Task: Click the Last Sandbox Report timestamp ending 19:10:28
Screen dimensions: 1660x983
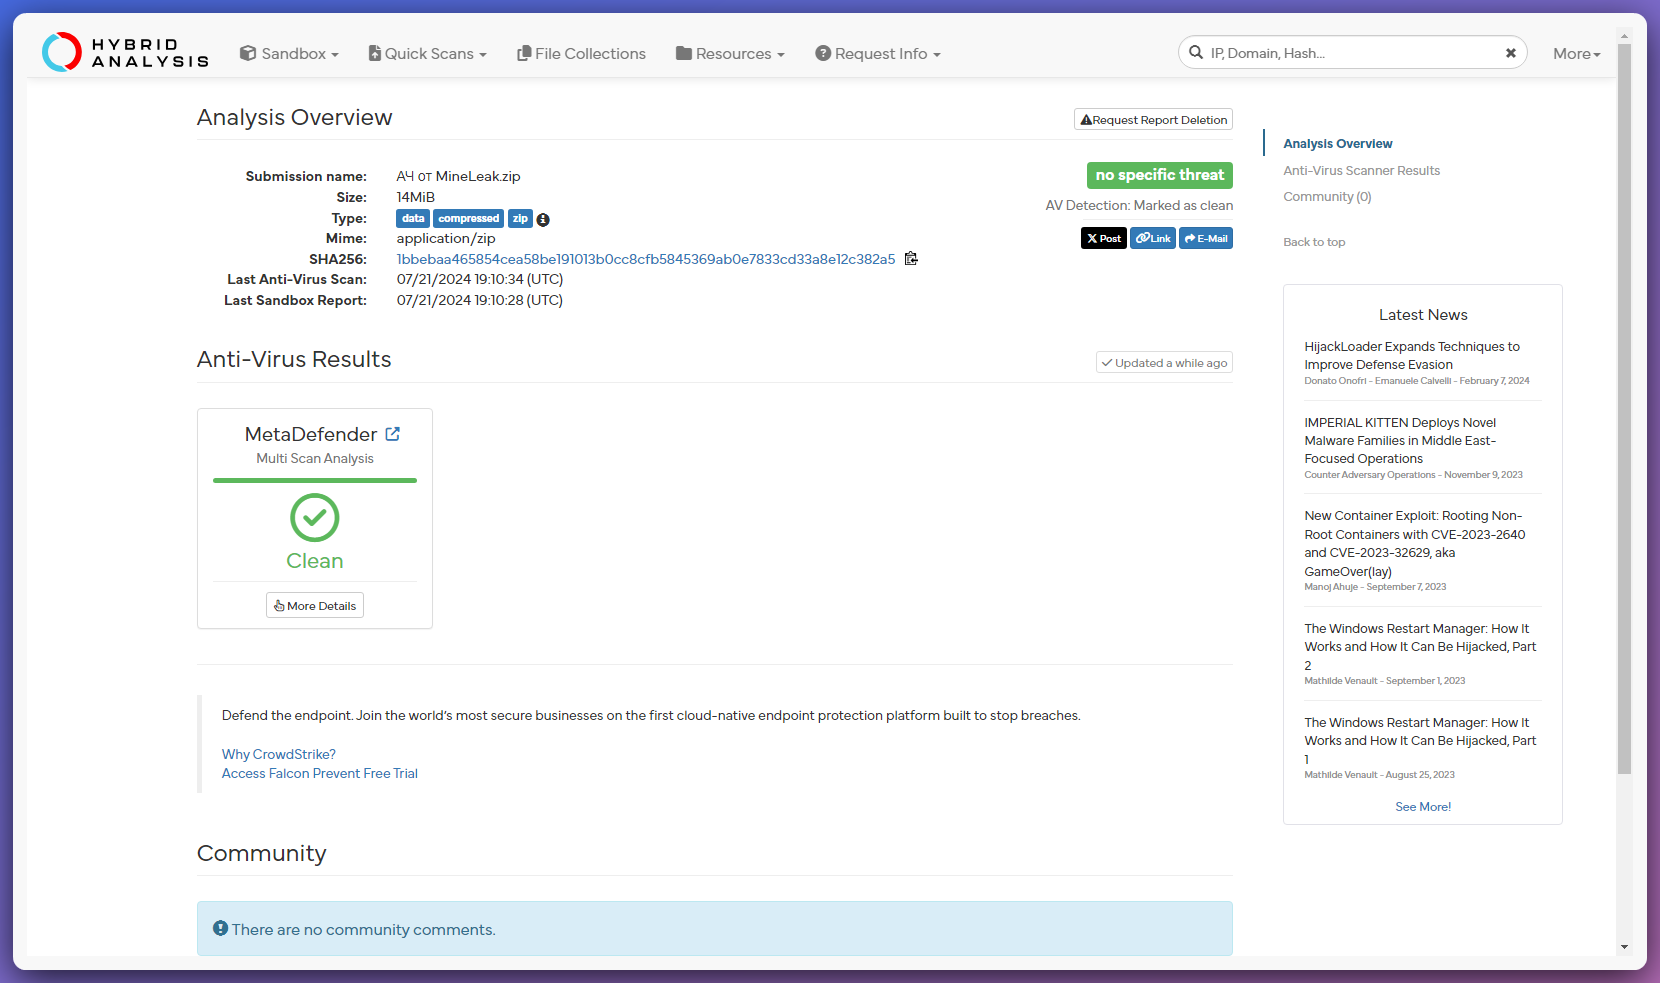Action: tap(480, 301)
